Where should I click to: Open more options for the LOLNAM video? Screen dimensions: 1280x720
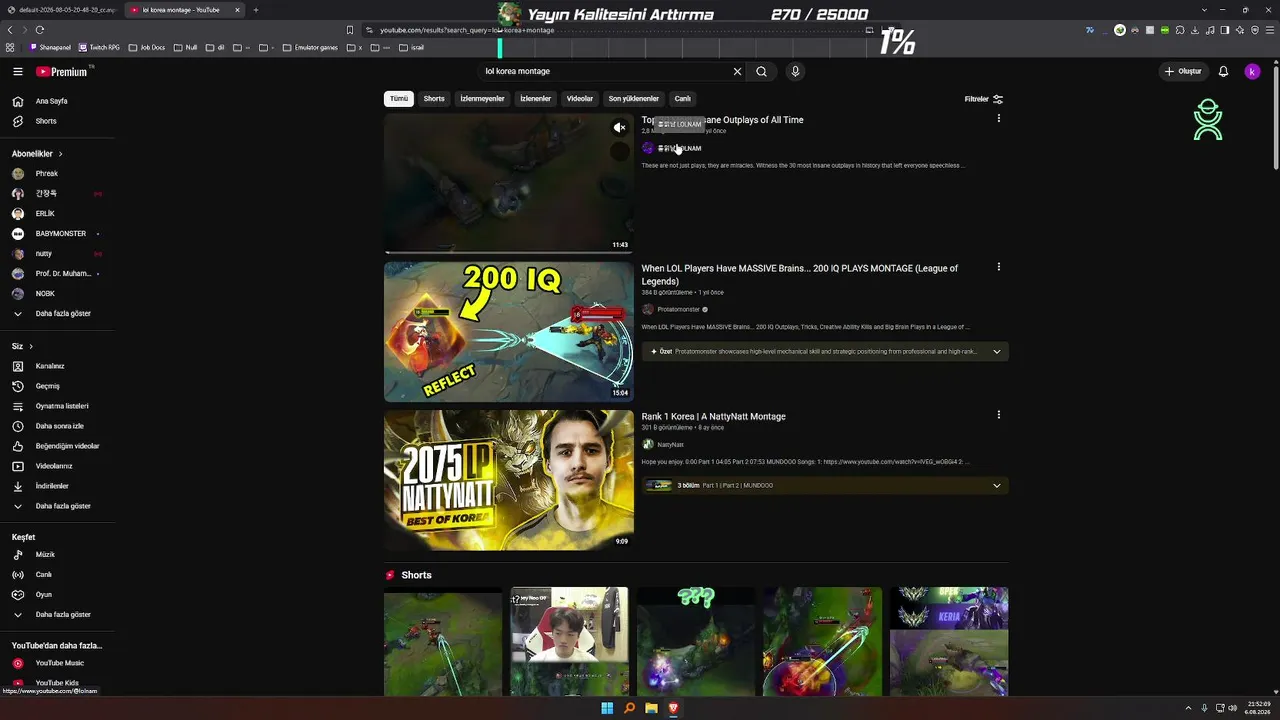coord(998,119)
